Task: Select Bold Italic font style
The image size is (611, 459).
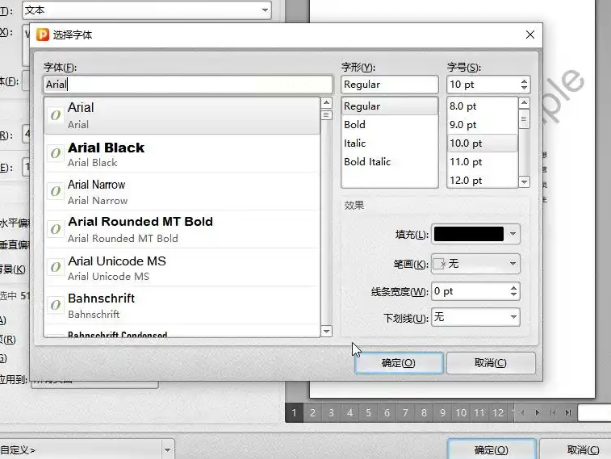Action: (367, 161)
